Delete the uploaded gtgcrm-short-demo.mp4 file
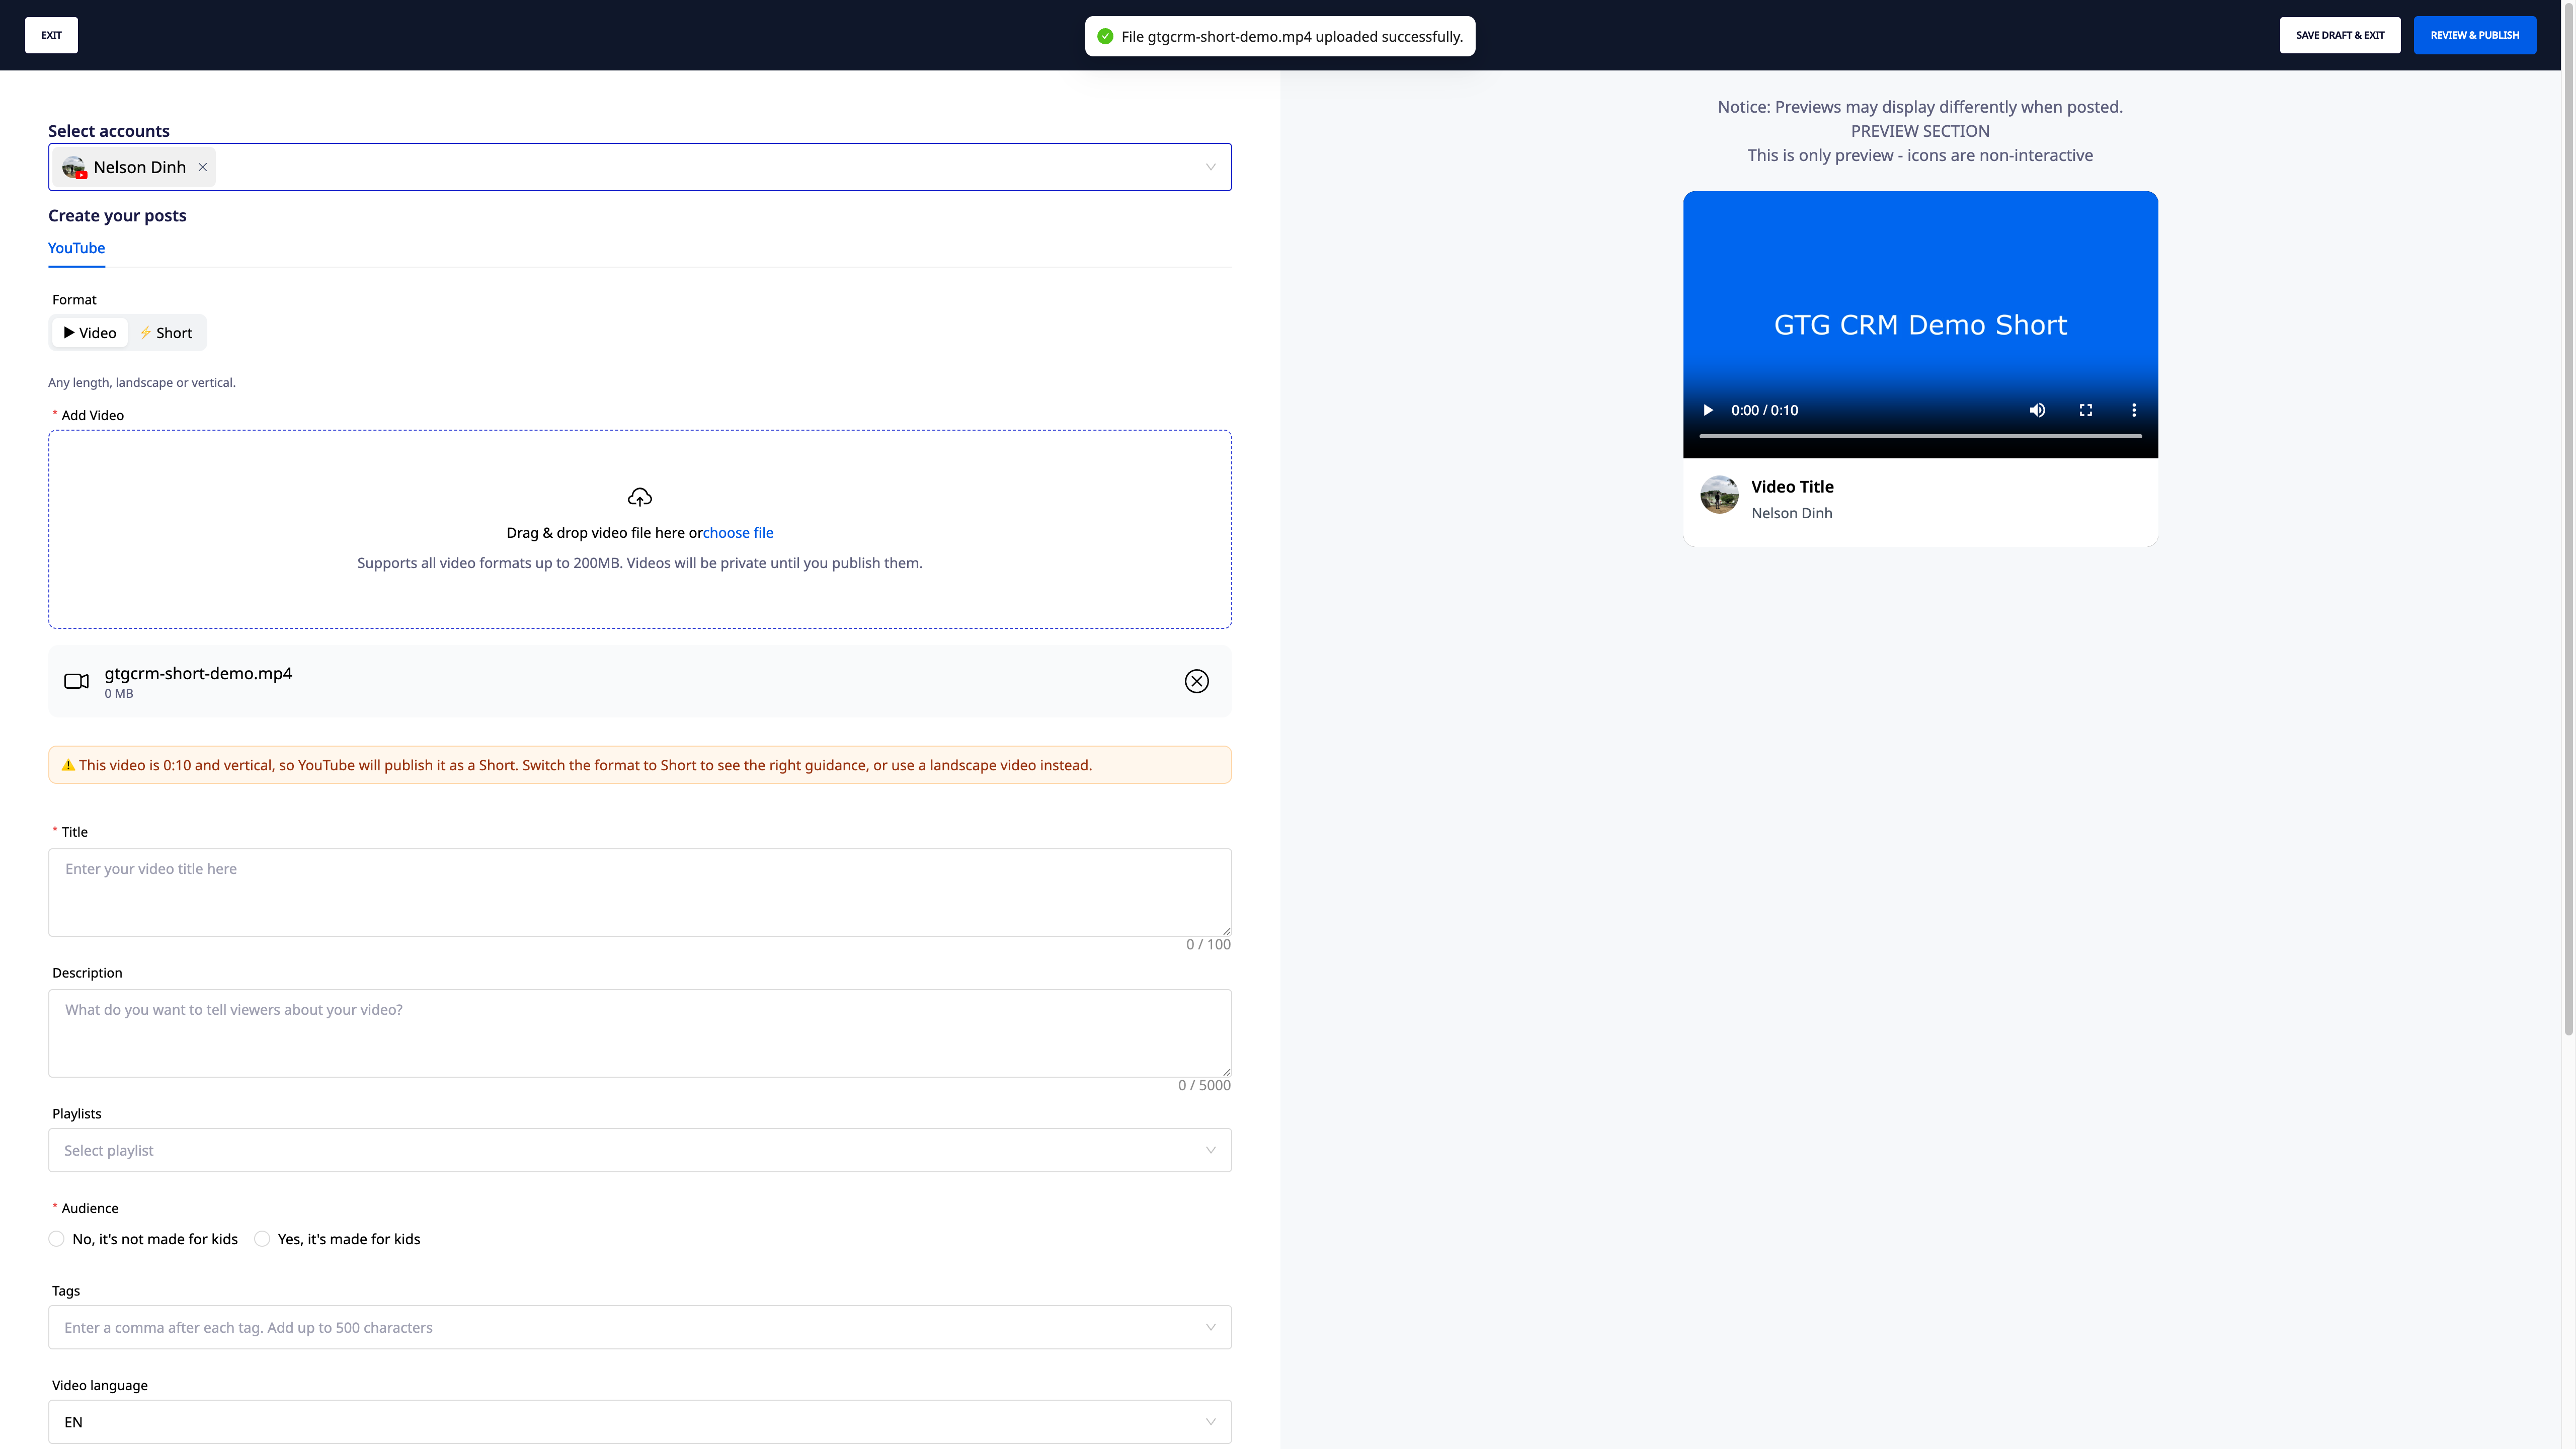Screen dimensions: 2576x1449 click(x=1196, y=681)
